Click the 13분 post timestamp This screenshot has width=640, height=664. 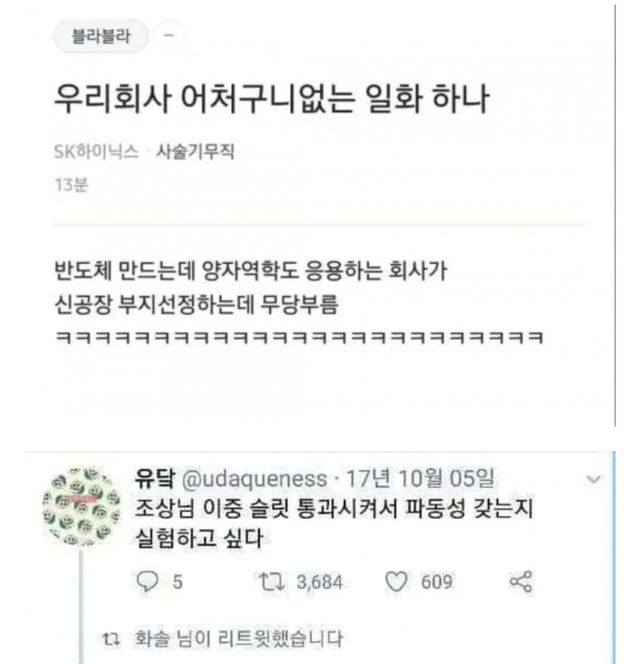click(x=71, y=185)
